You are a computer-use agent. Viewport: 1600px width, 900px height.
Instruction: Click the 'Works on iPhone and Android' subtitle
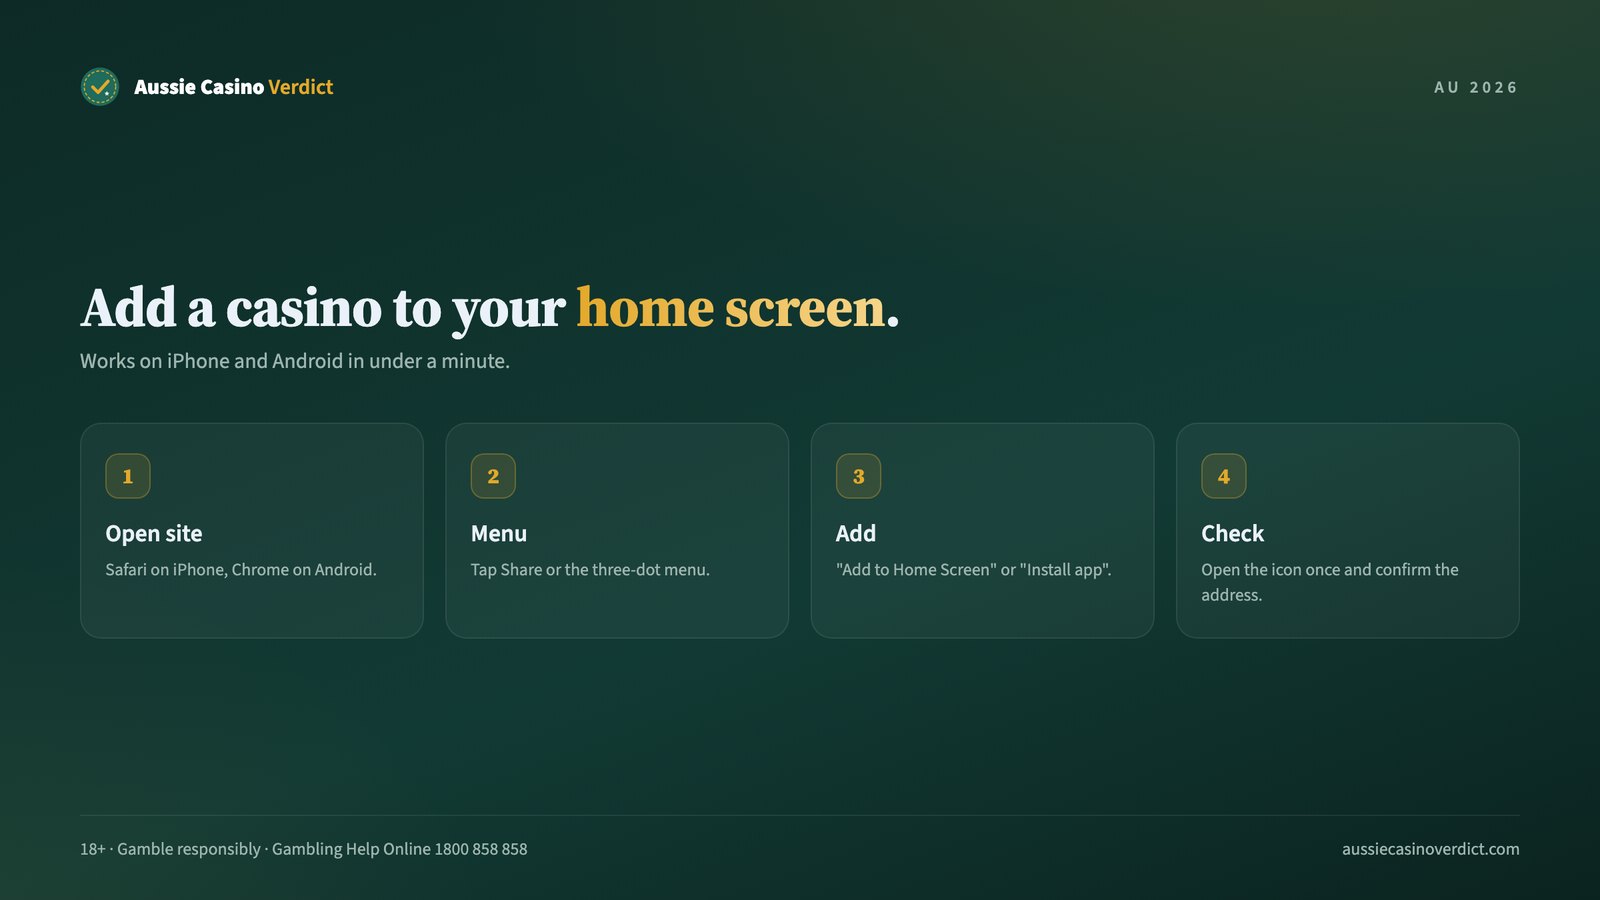295,361
